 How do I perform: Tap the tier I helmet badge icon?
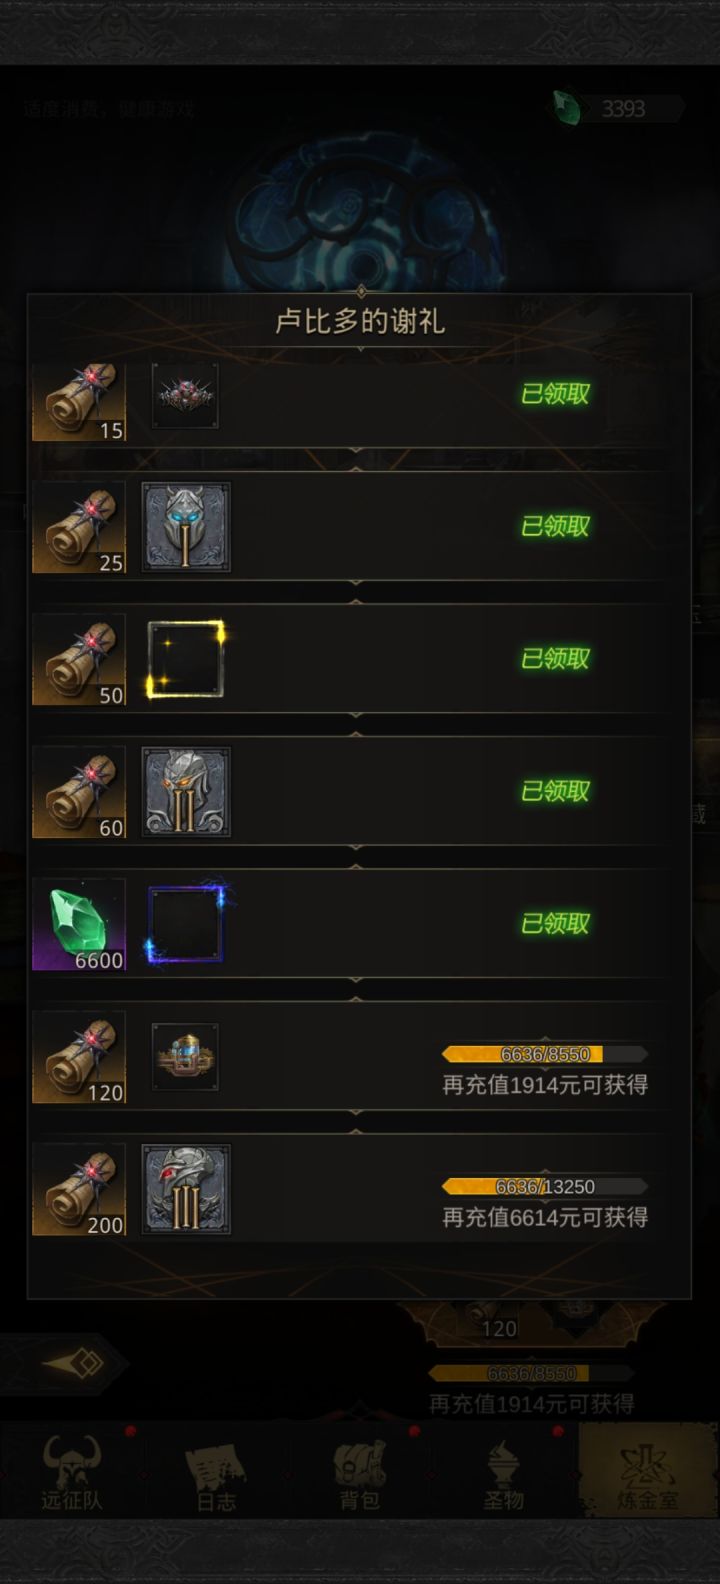[x=186, y=527]
